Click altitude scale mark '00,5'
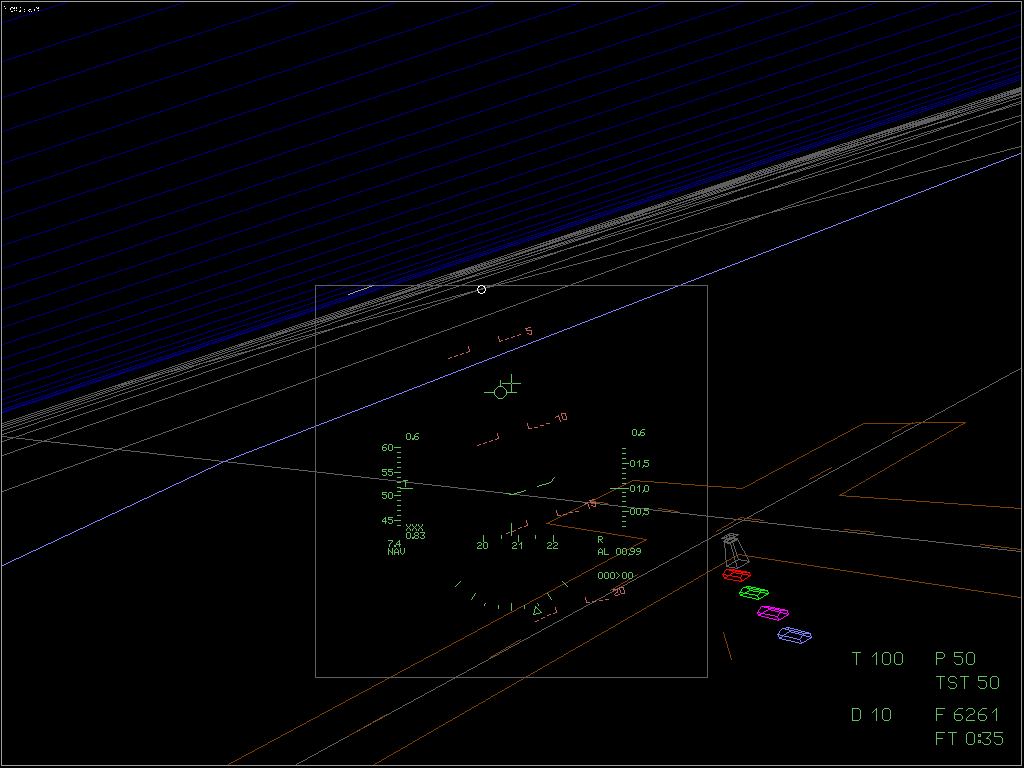 click(x=639, y=511)
